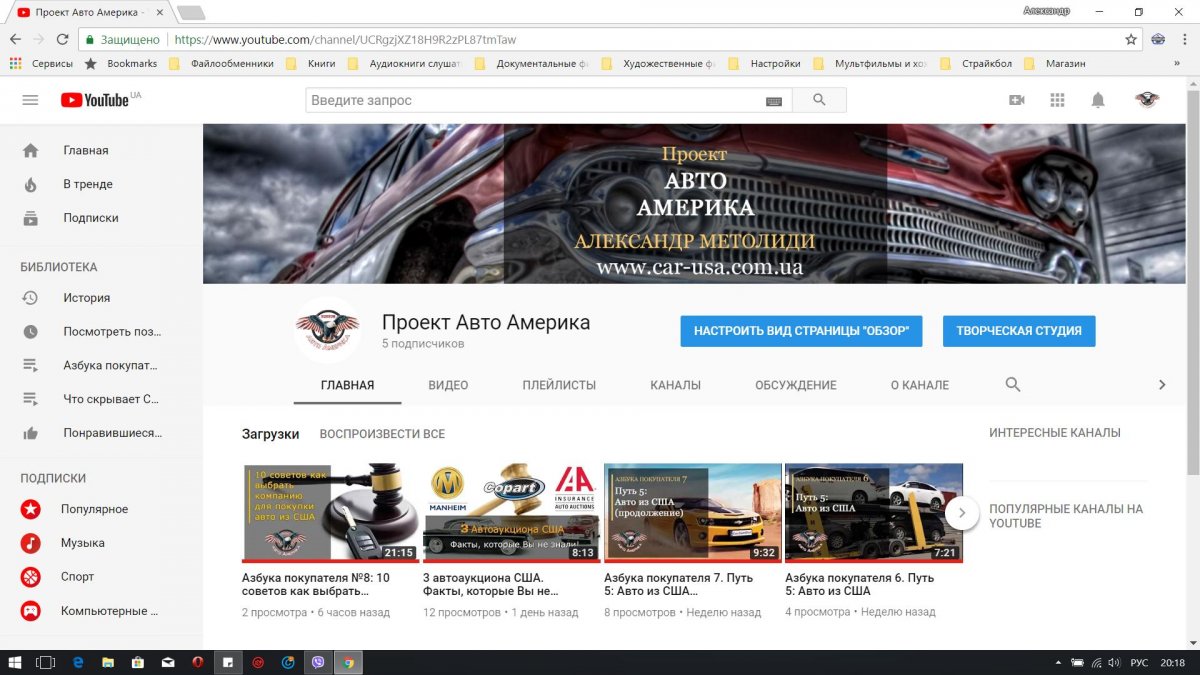Screen dimensions: 1200x675
Task: Open title link 3 автоаукциона США. Факты
Action: tap(491, 584)
